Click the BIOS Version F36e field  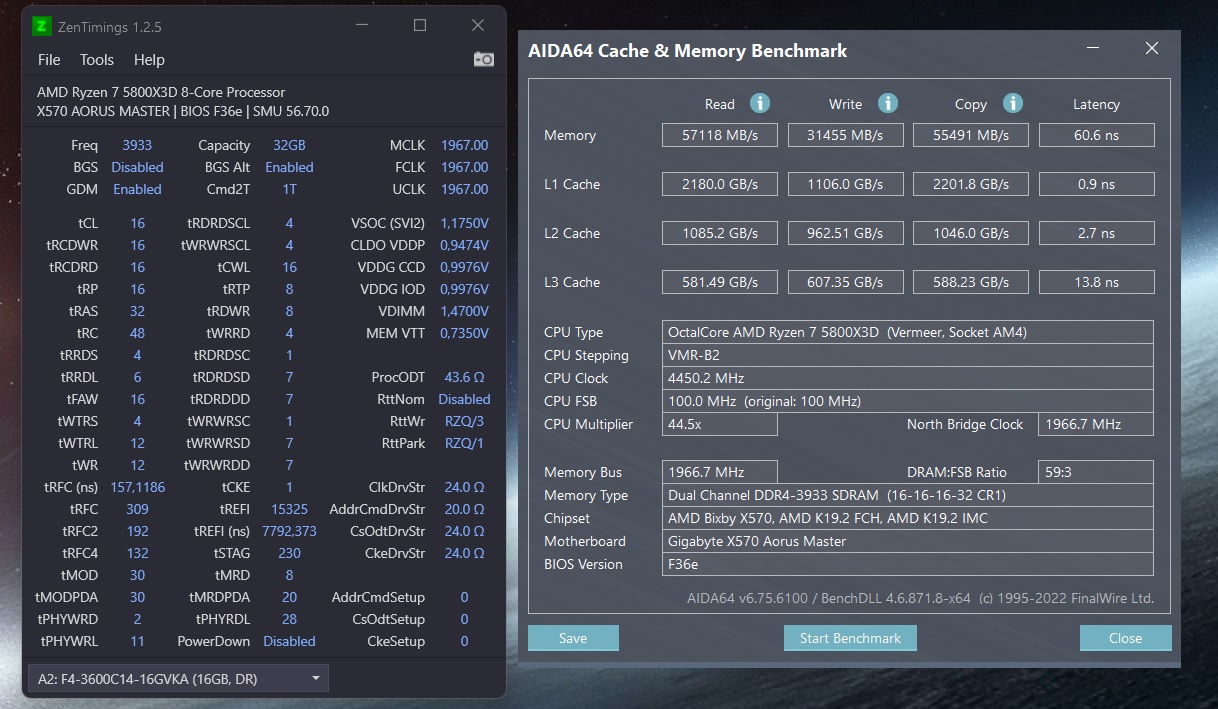tap(908, 564)
